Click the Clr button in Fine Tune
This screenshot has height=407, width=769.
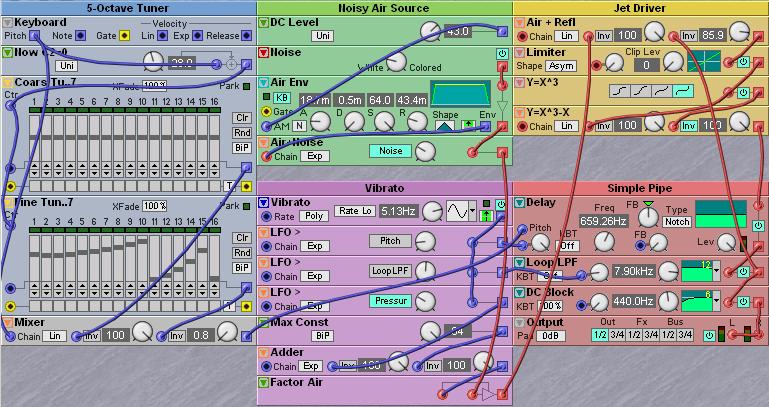(x=242, y=238)
